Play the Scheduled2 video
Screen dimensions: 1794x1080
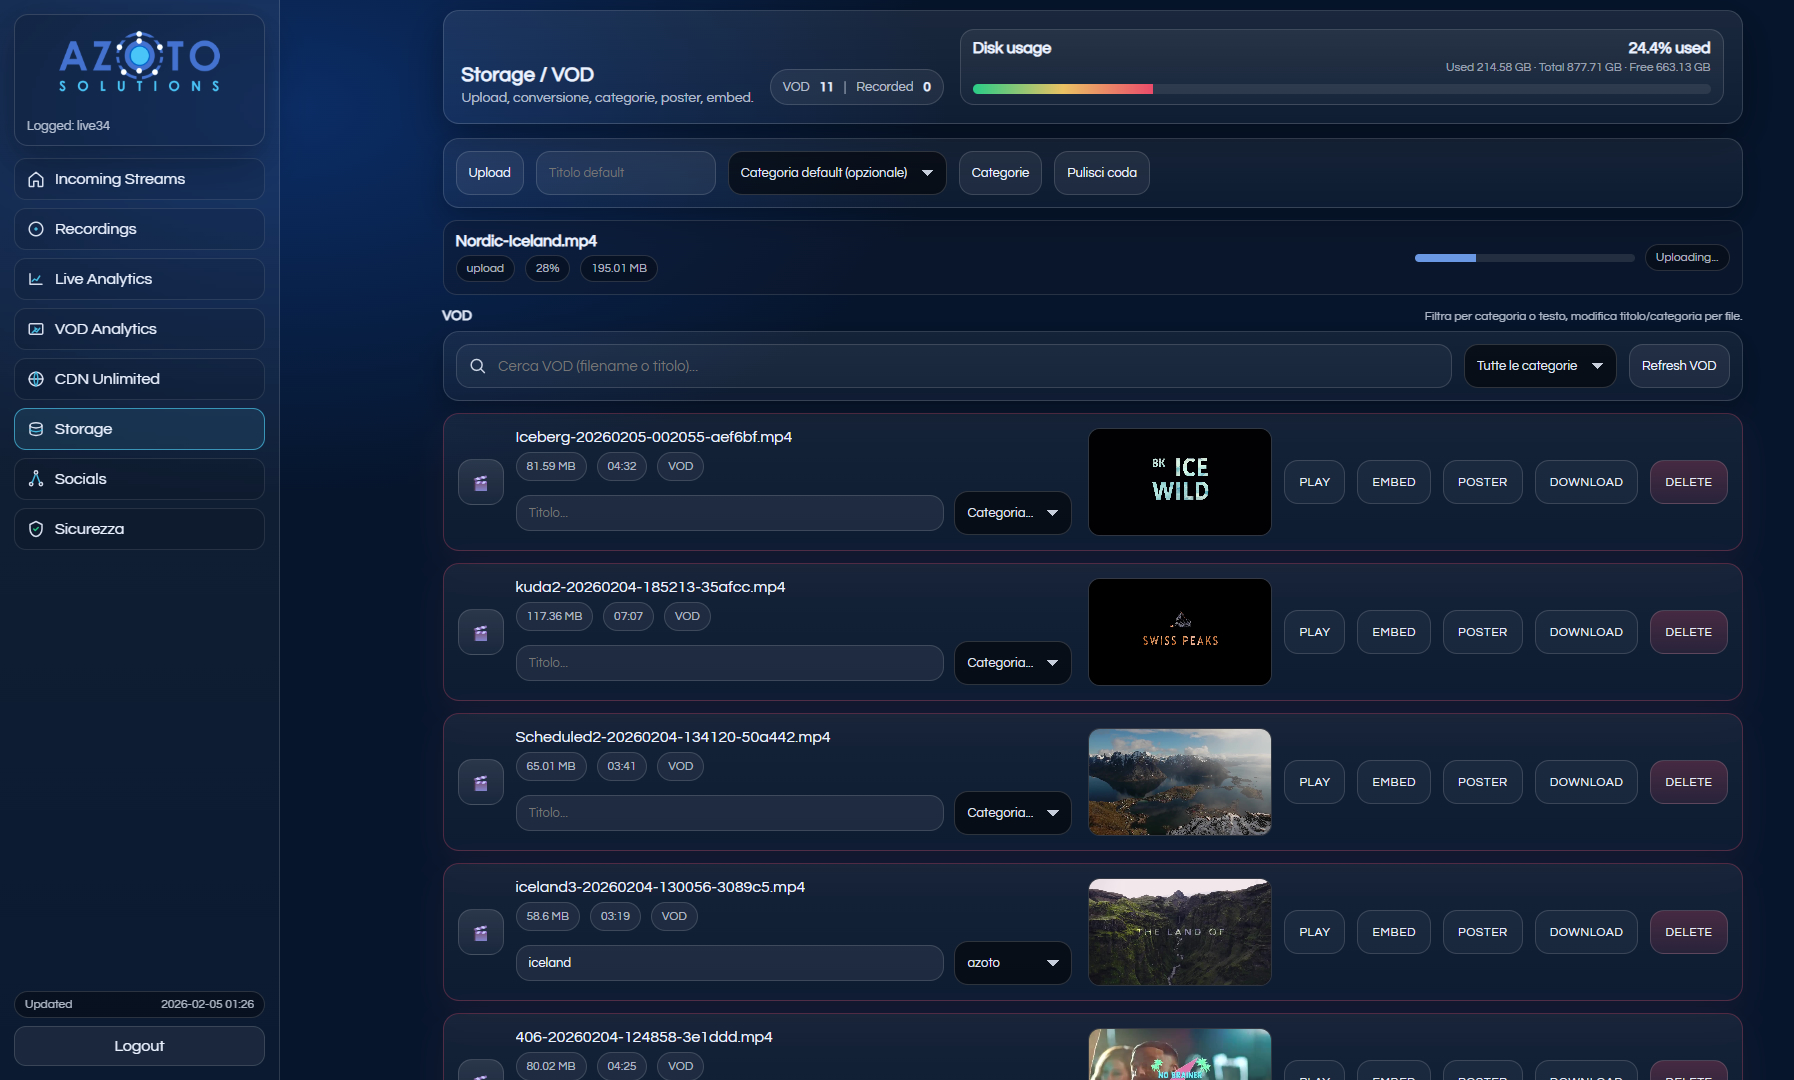(1314, 782)
